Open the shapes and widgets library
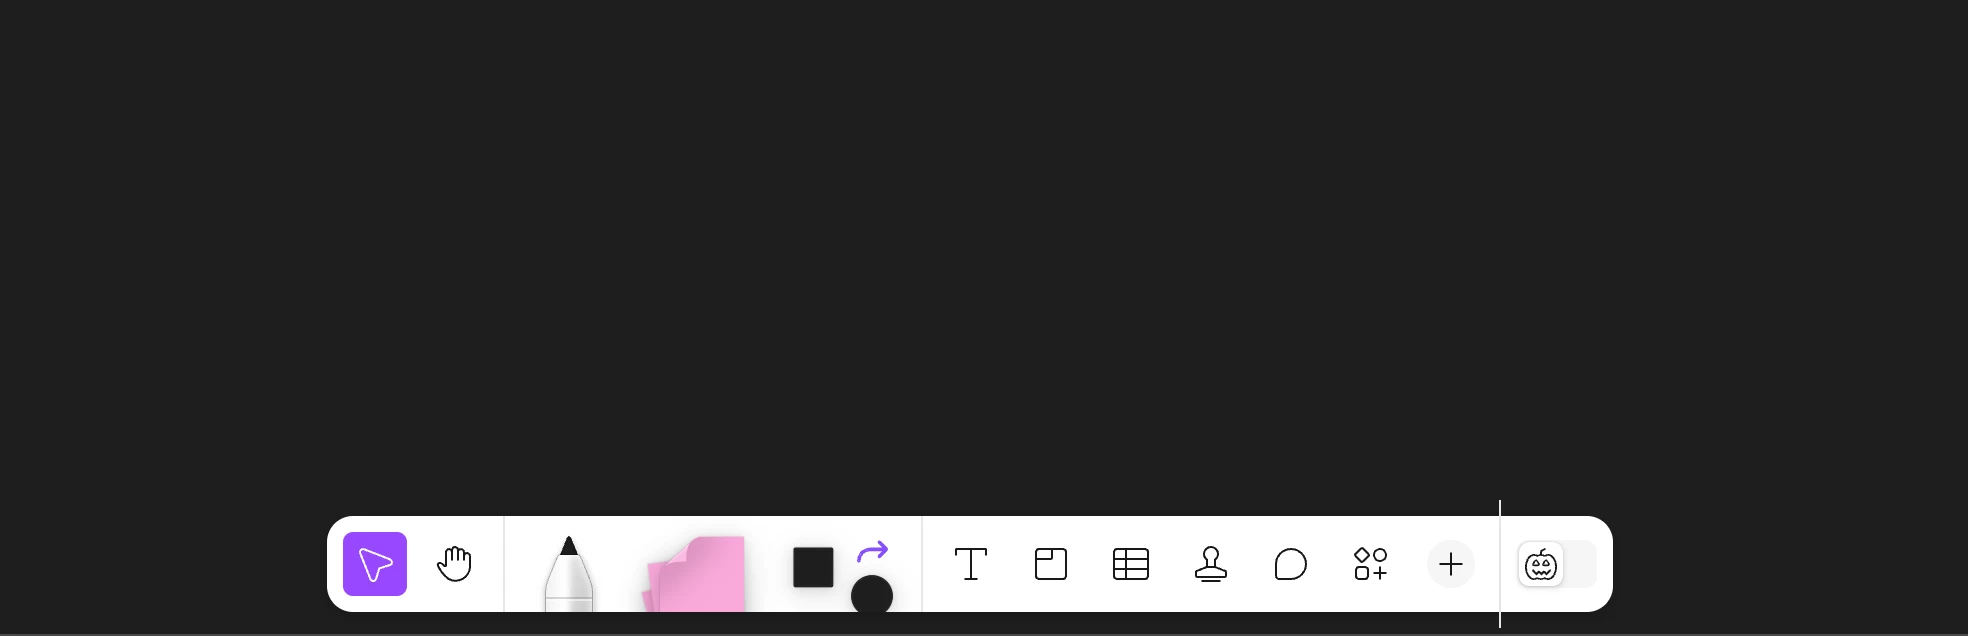 (x=1371, y=564)
